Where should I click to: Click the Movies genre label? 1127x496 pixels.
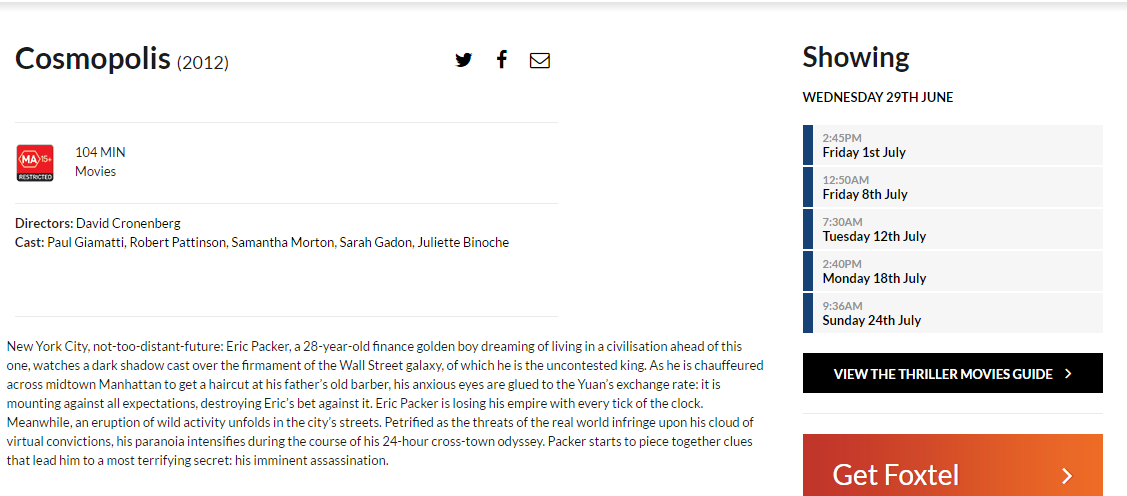point(95,171)
